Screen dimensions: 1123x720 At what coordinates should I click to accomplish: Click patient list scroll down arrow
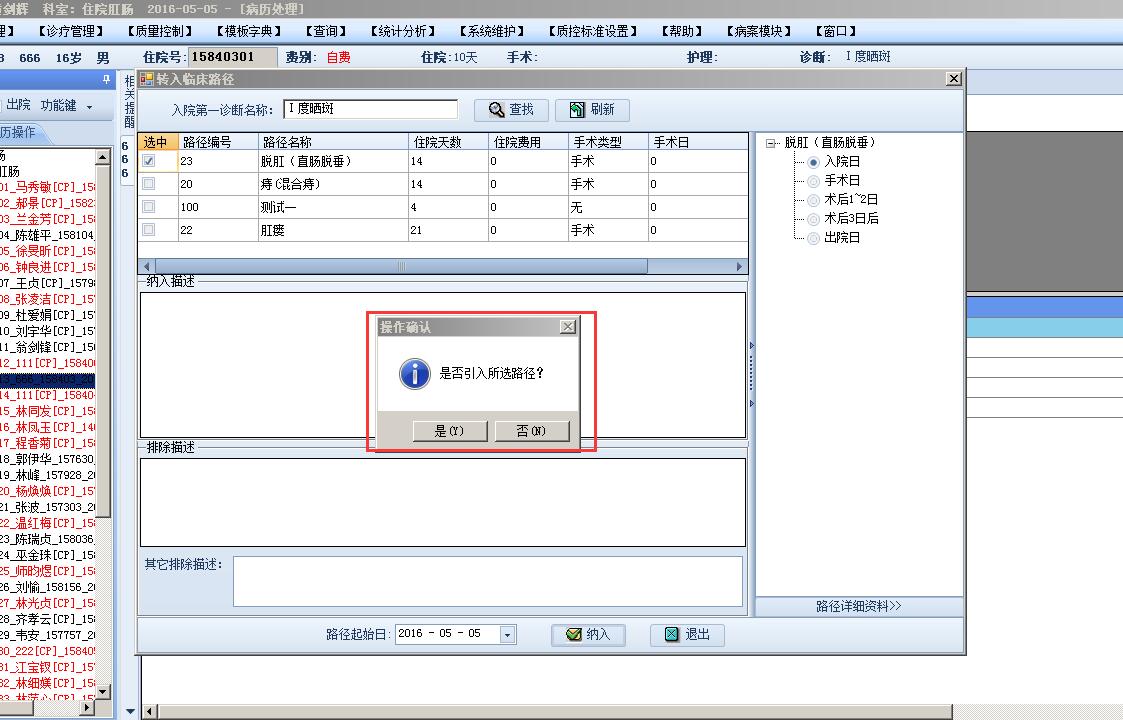coord(102,692)
